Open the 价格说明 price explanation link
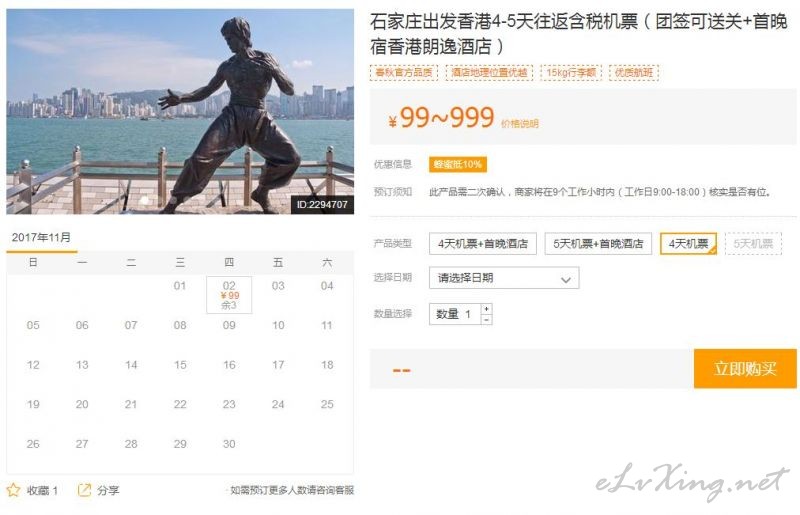 [x=519, y=124]
